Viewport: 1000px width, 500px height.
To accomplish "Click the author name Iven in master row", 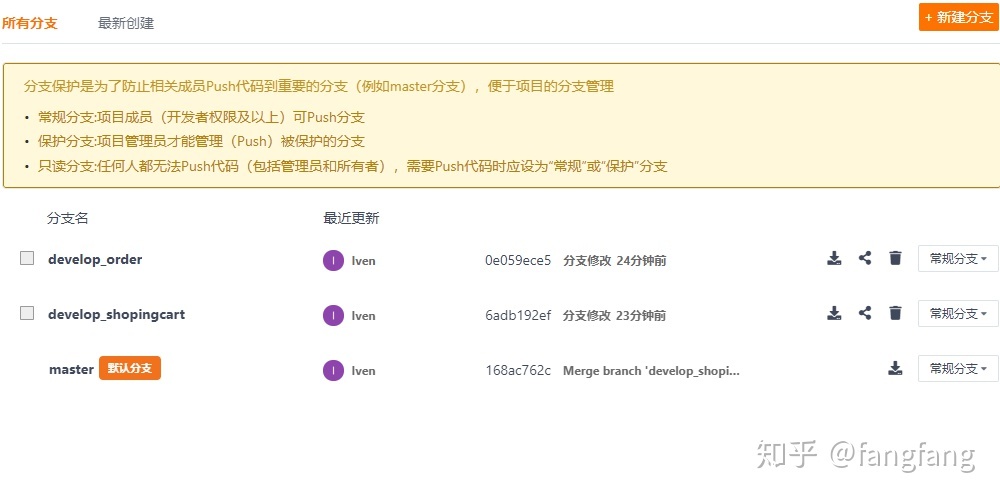I will [x=364, y=371].
